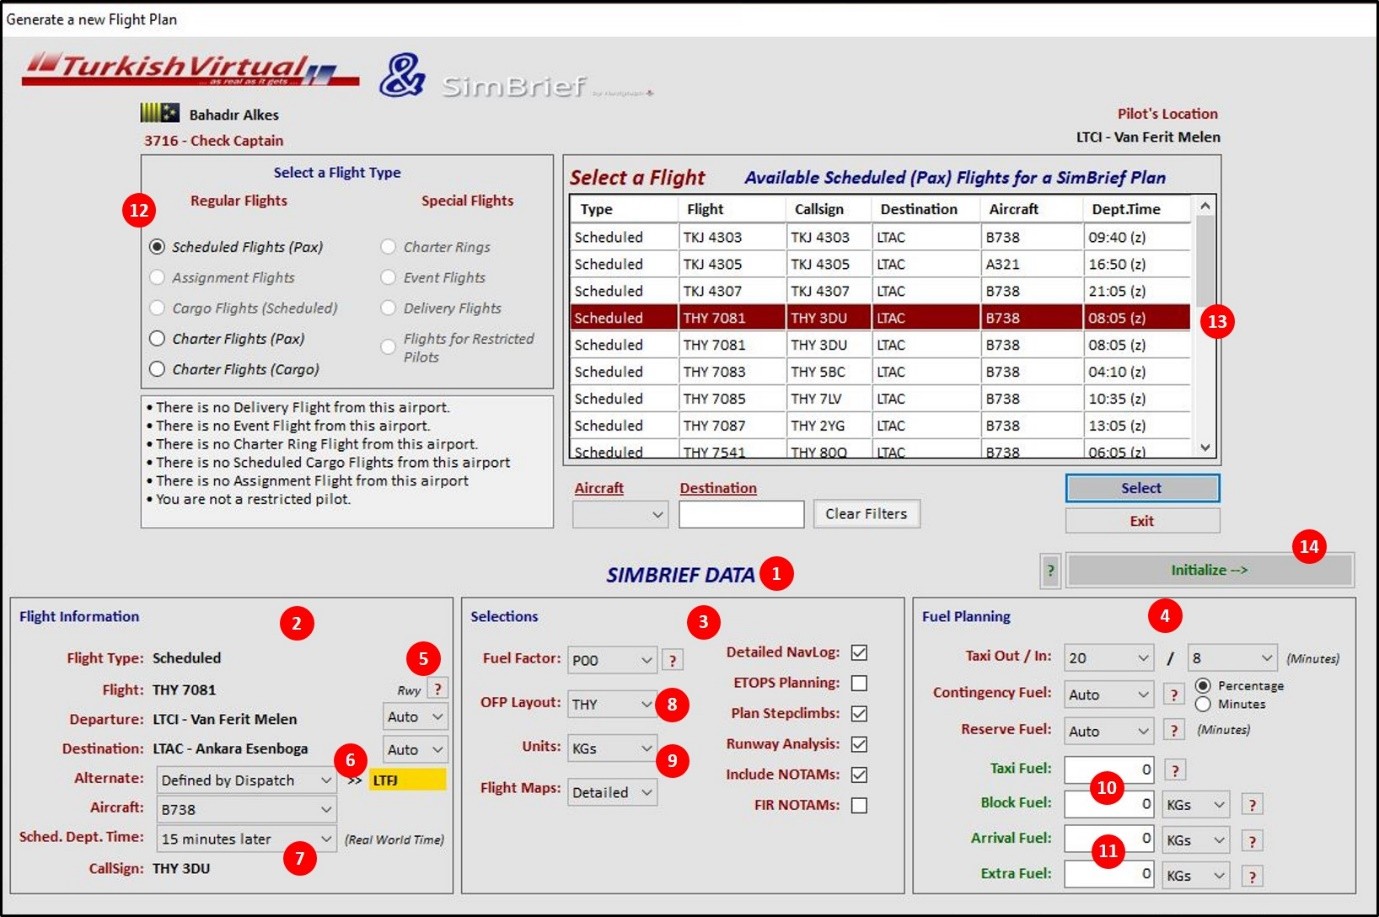This screenshot has height=917, width=1379.
Task: Show help for Reserve Fuel
Action: 1174,731
